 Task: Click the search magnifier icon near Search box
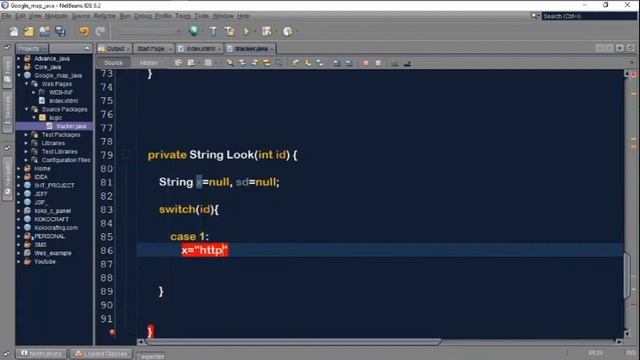pos(535,16)
